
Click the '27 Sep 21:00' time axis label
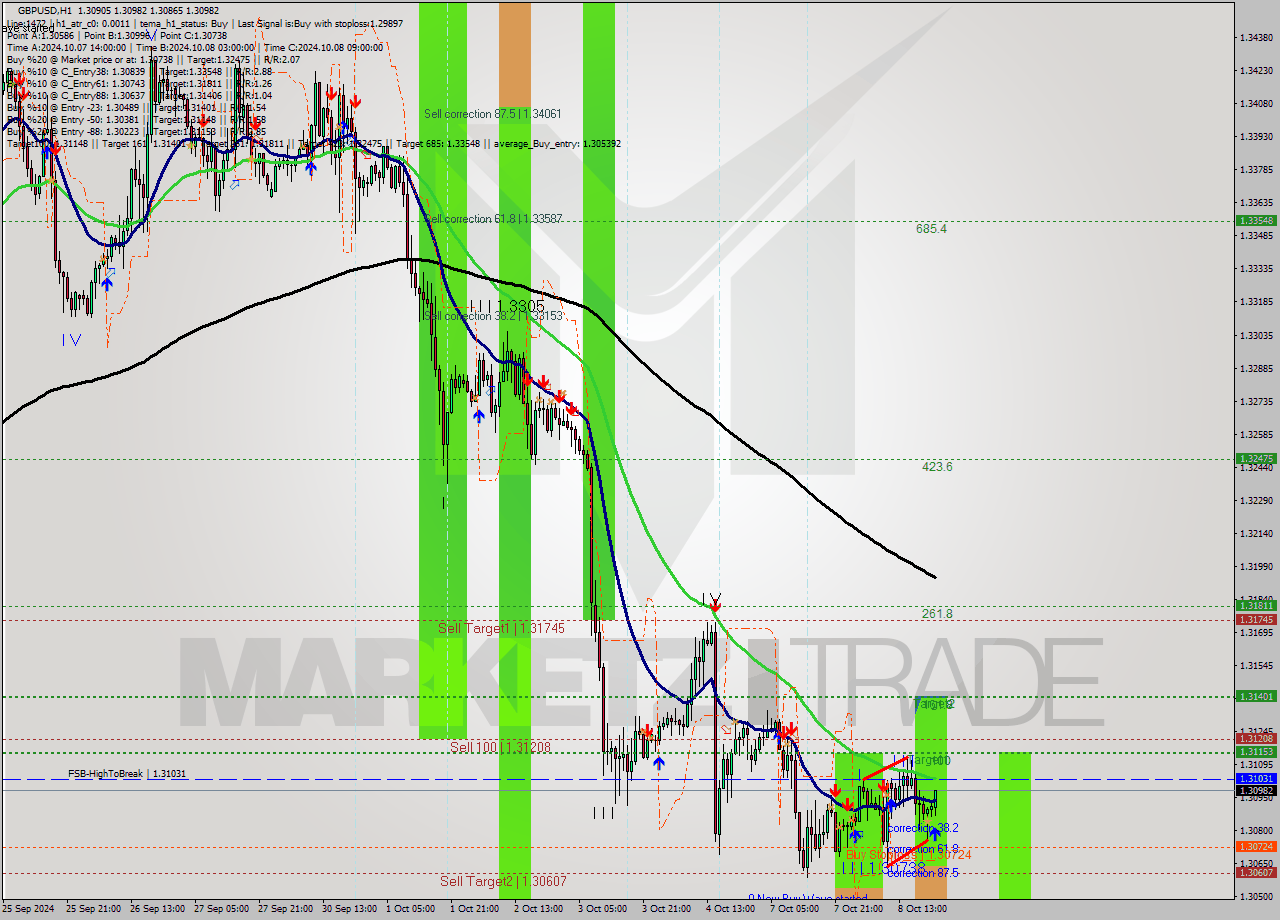coord(284,909)
